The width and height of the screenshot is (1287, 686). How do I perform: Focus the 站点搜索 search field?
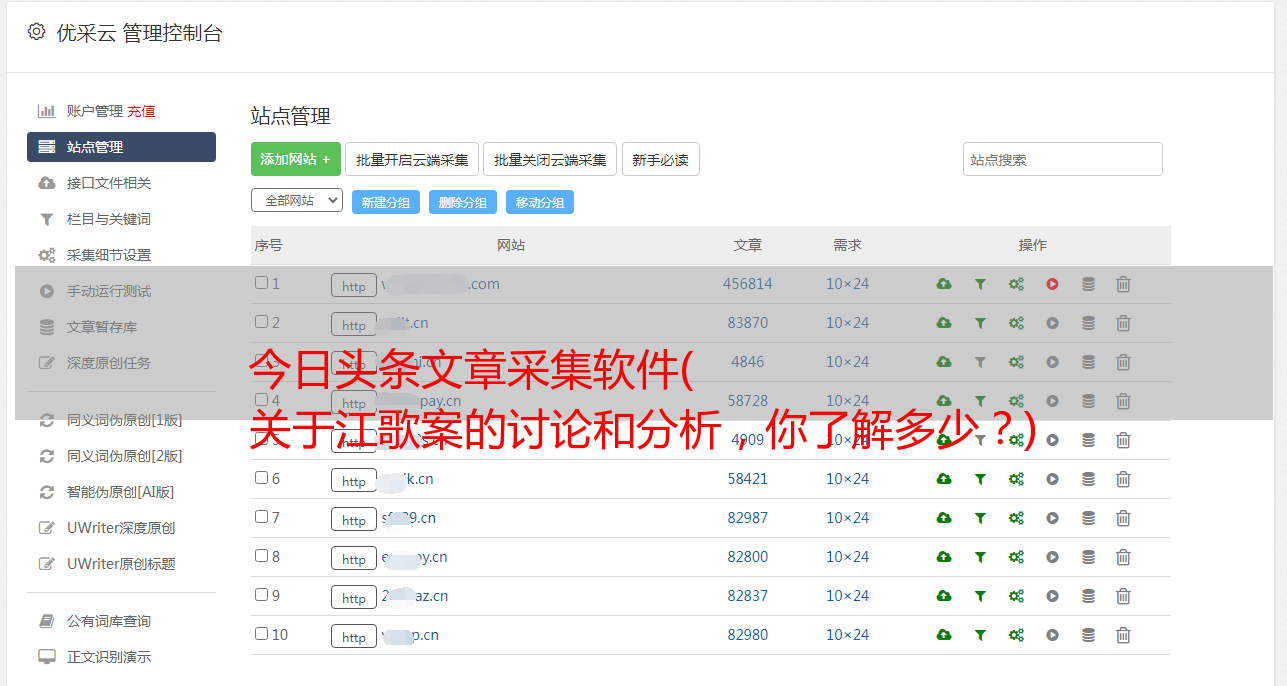(x=1063, y=159)
